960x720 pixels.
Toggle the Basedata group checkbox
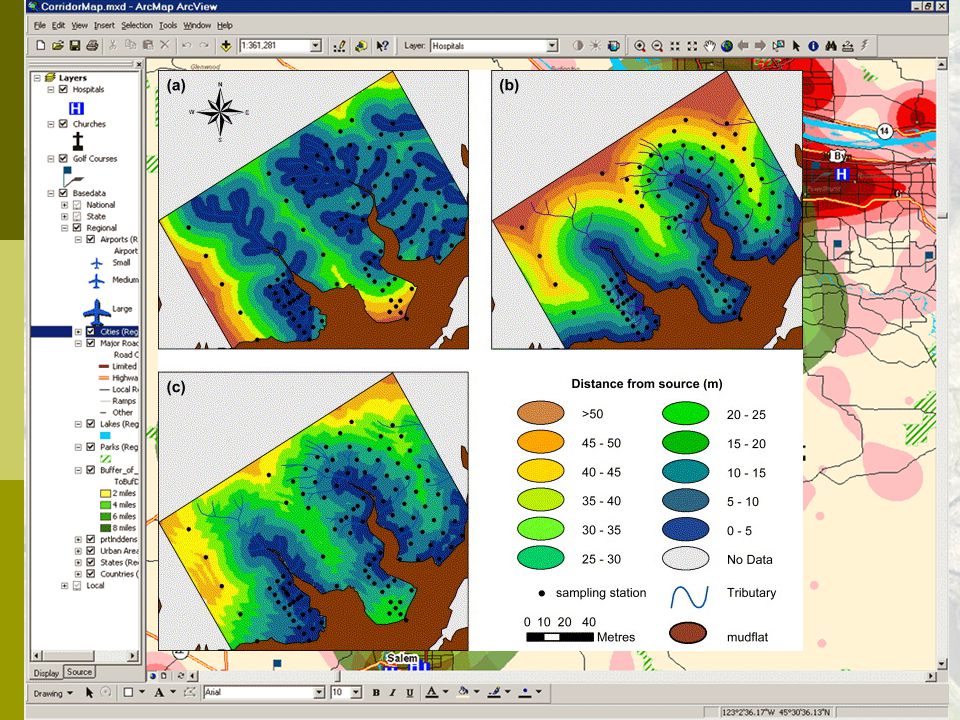63,193
